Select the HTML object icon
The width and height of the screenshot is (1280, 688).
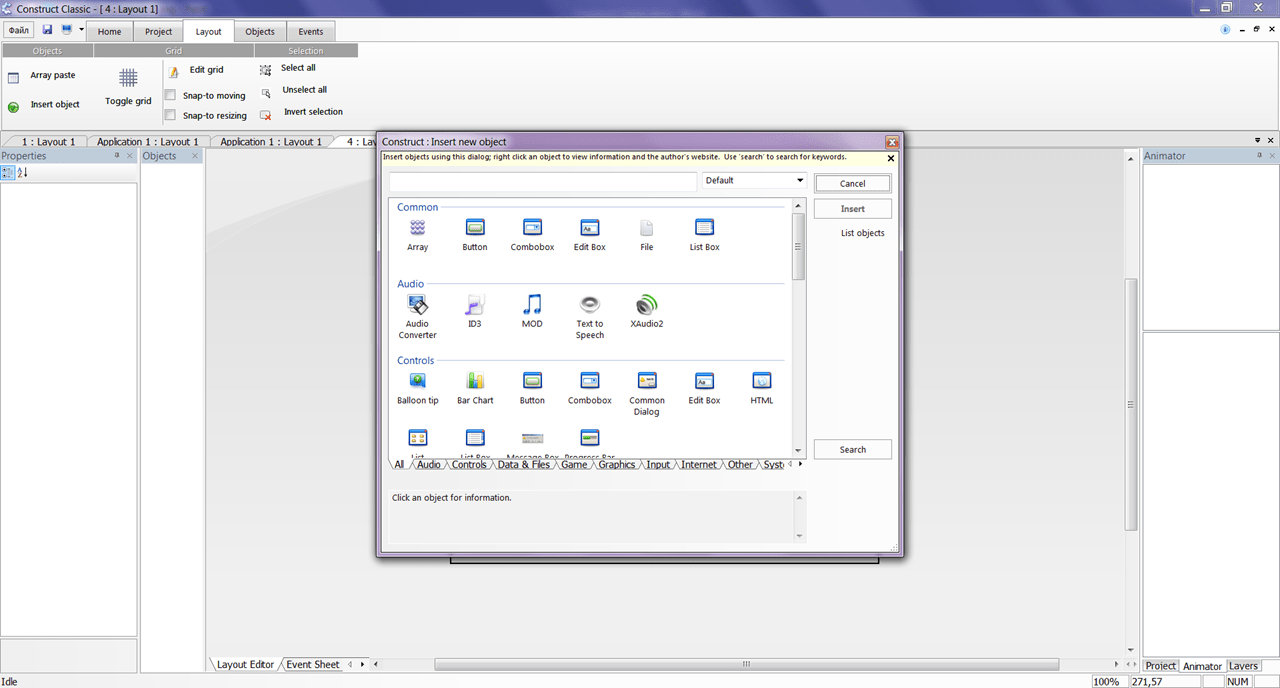click(762, 381)
